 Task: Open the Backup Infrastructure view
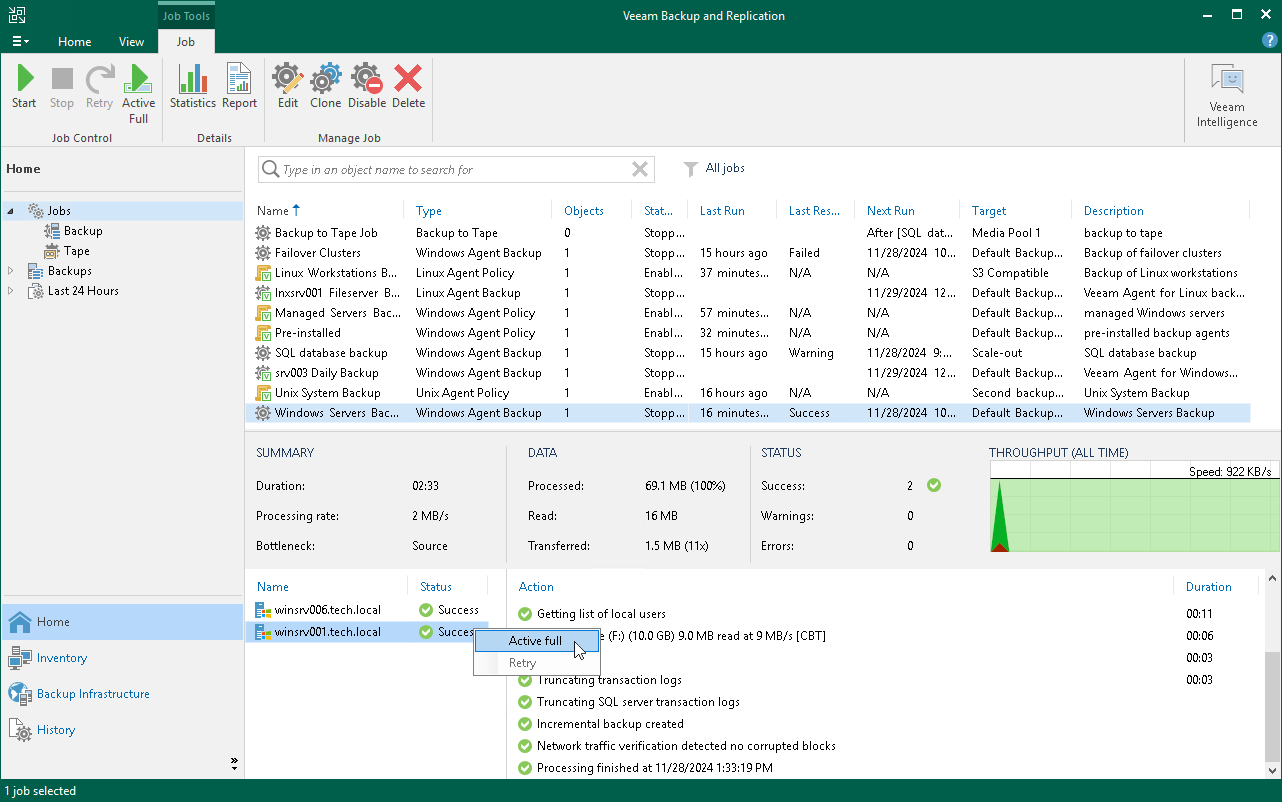tap(122, 694)
